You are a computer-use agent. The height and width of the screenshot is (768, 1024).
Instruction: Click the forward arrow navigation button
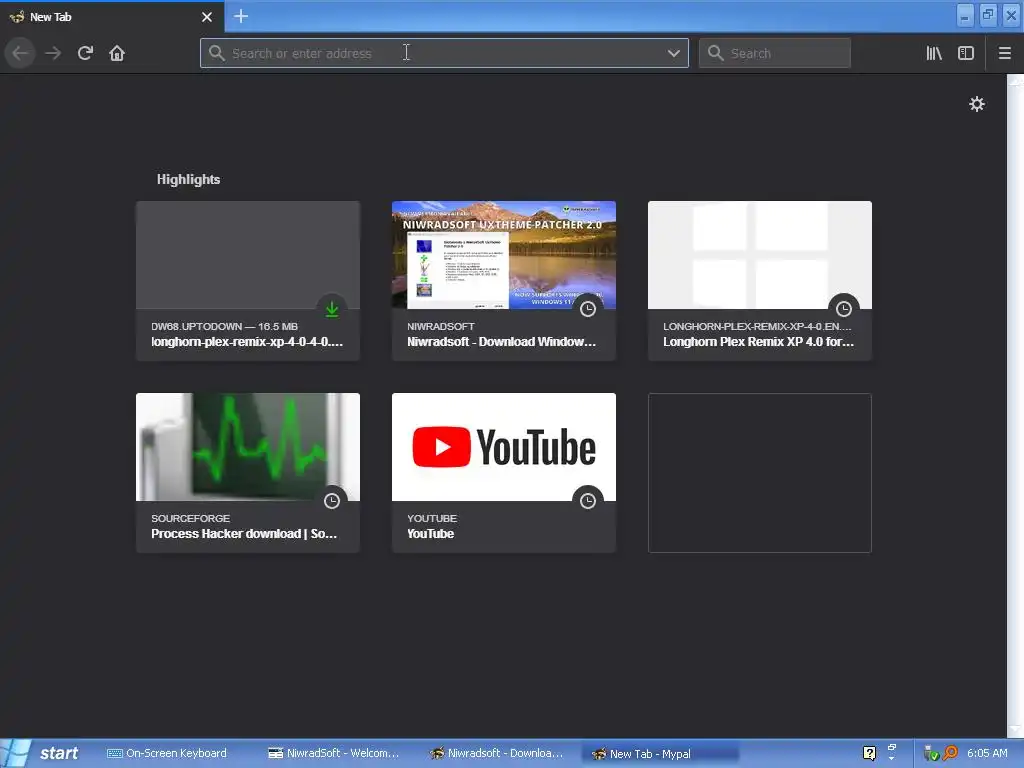coord(53,53)
